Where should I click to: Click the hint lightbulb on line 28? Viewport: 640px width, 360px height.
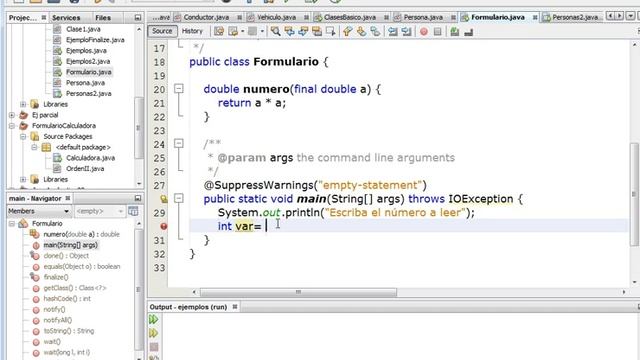point(164,199)
